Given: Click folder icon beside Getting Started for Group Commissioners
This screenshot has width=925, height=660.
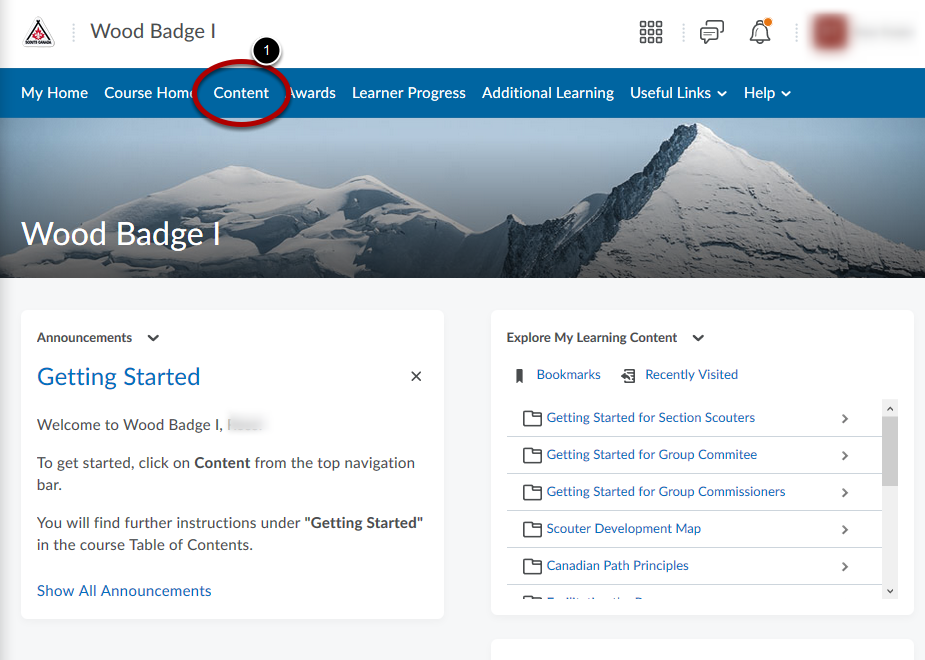Looking at the screenshot, I should 532,492.
